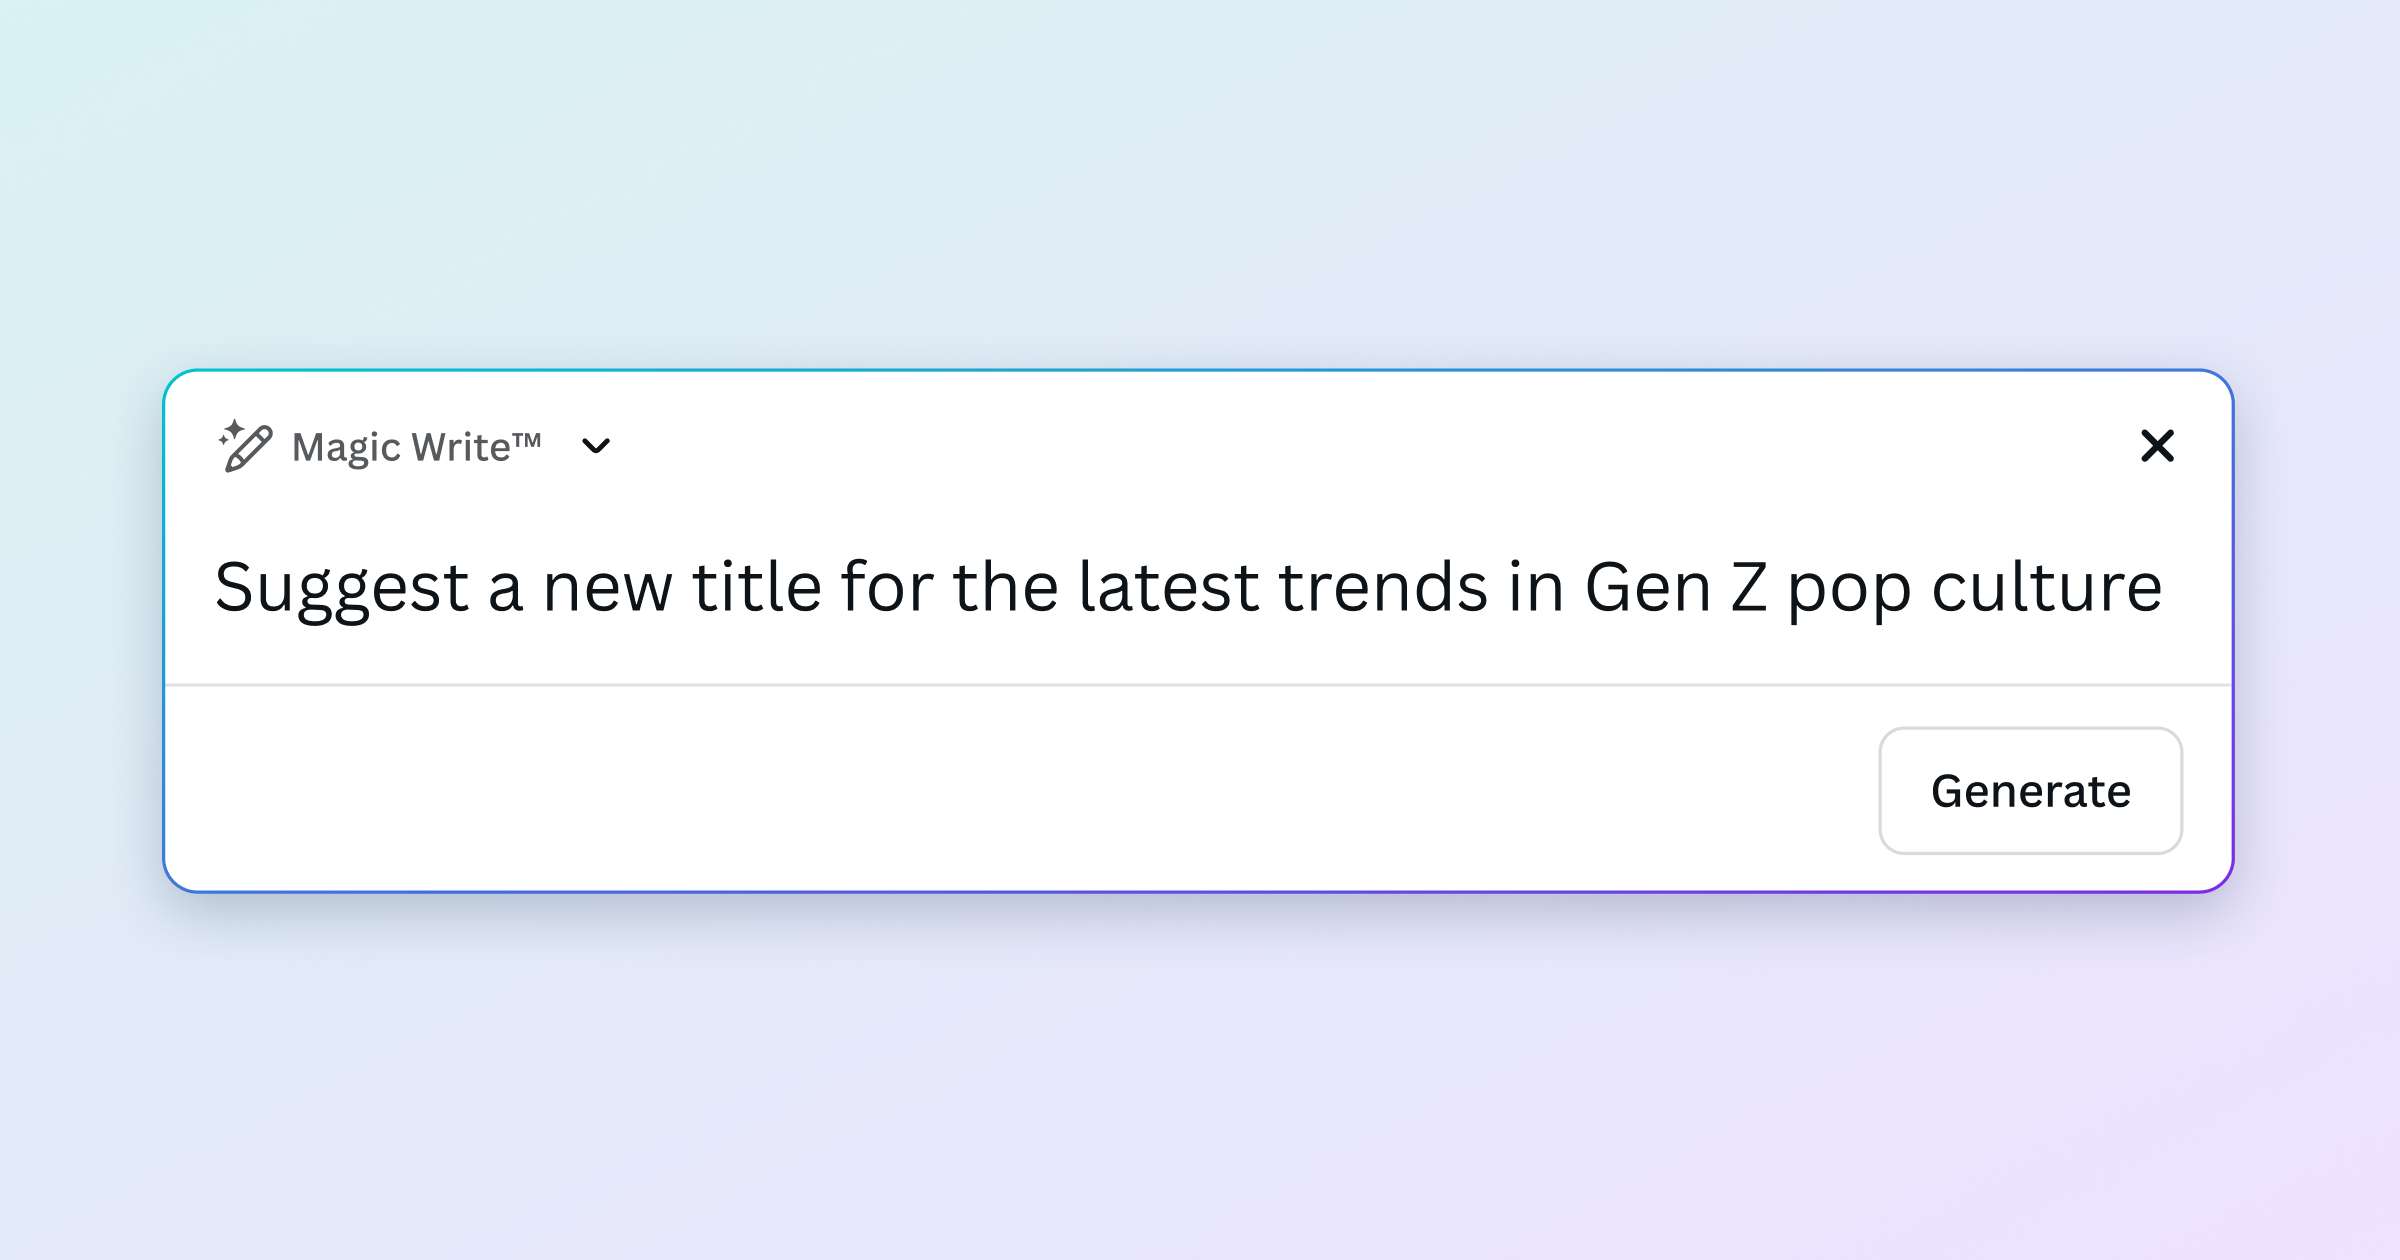
Task: Click the word "title" in the prompt
Action: click(757, 586)
